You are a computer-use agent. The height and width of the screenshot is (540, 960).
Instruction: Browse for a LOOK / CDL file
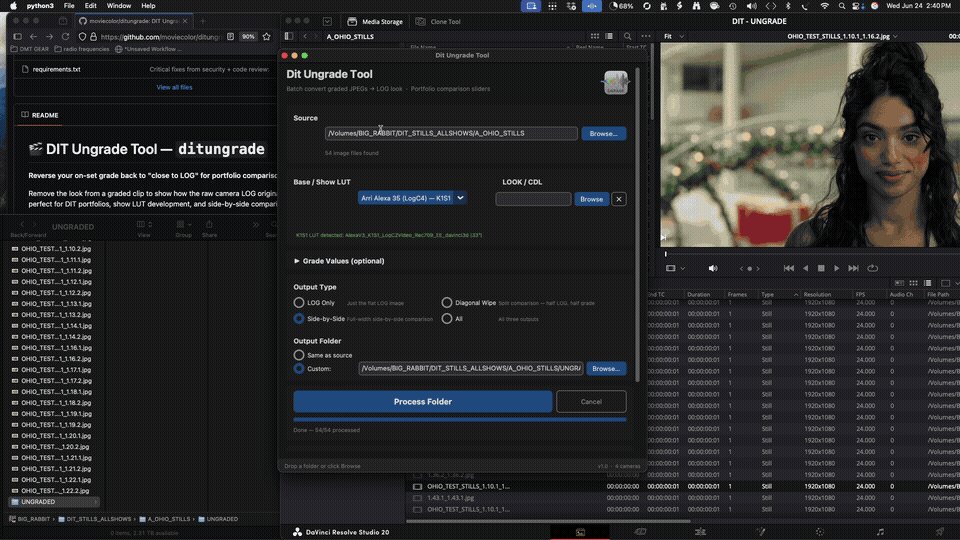click(591, 199)
